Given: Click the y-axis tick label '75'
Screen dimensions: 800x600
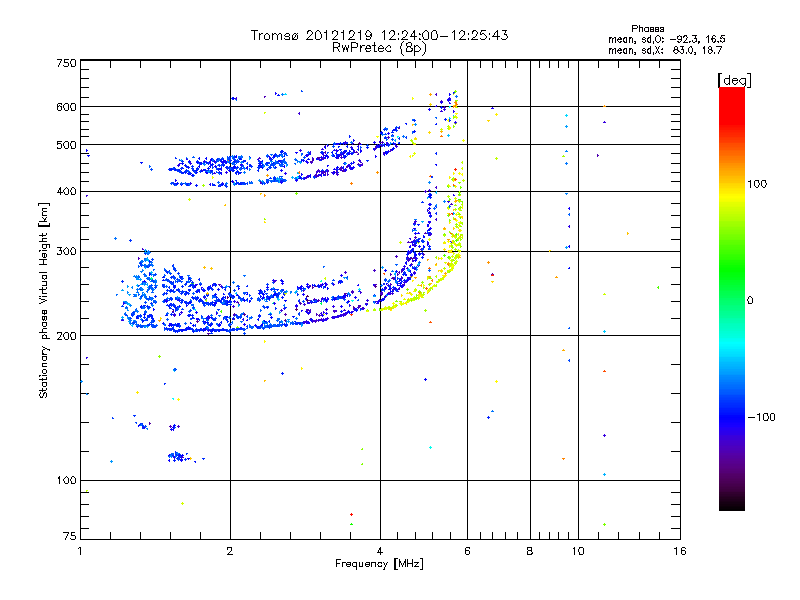Looking at the screenshot, I should [70, 536].
